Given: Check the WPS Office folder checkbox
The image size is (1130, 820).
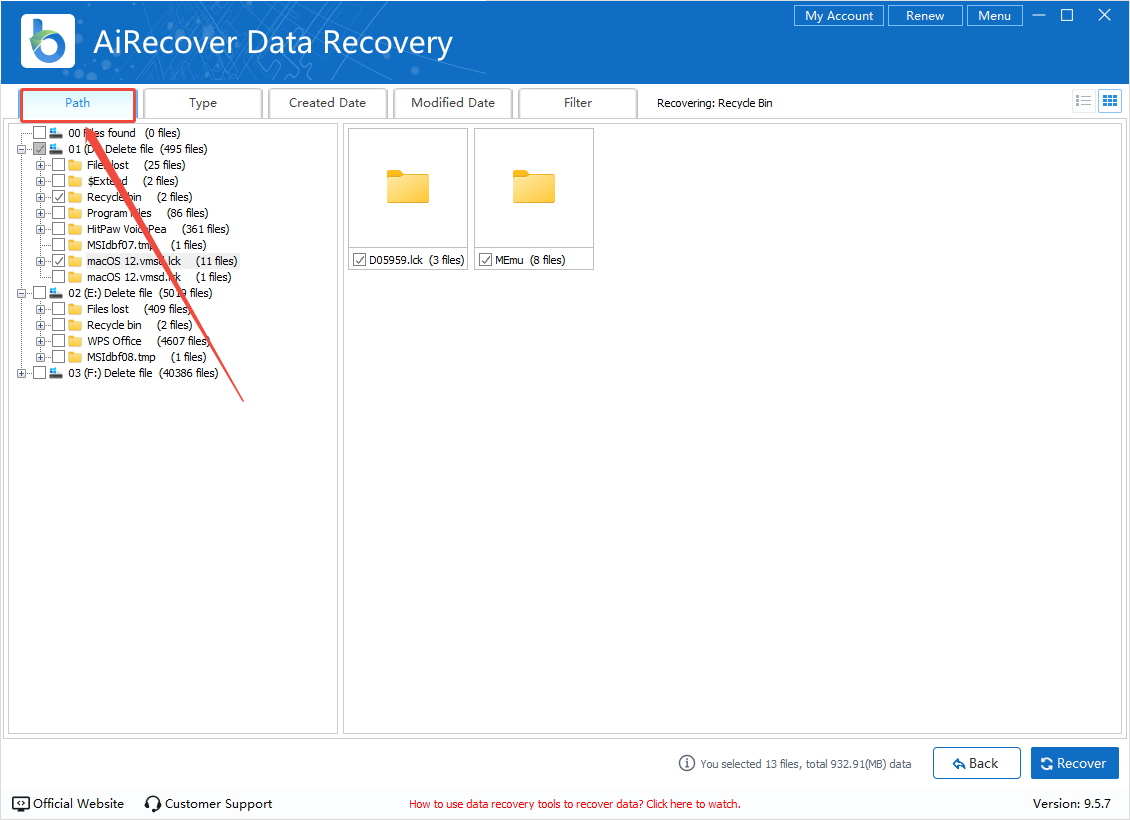Looking at the screenshot, I should click(59, 341).
